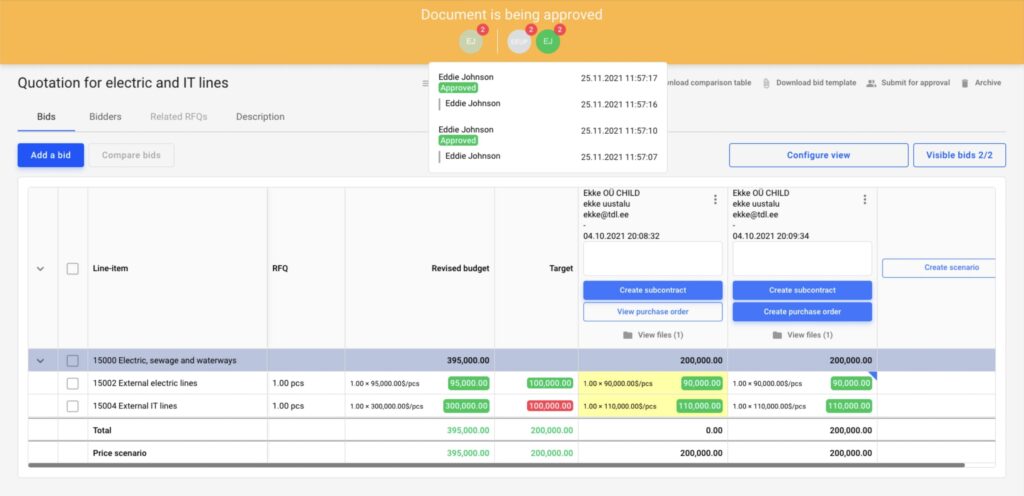Click the Quotation for electric and IT lines title
The height and width of the screenshot is (496, 1024).
123,83
